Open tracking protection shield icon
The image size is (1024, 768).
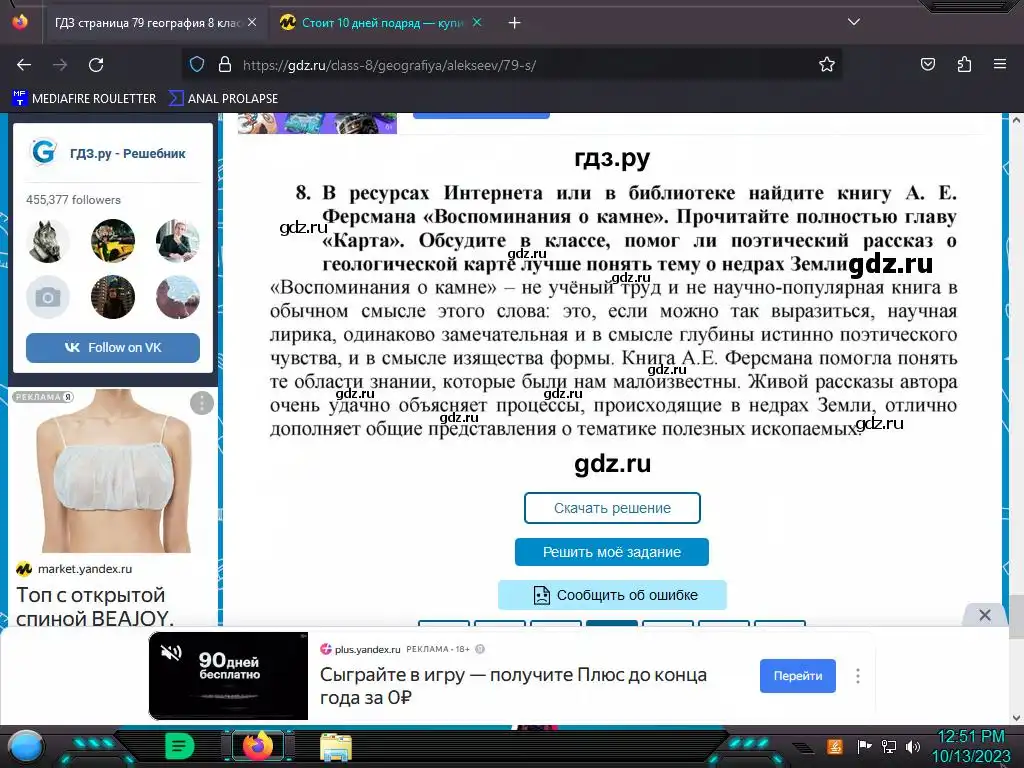(197, 65)
